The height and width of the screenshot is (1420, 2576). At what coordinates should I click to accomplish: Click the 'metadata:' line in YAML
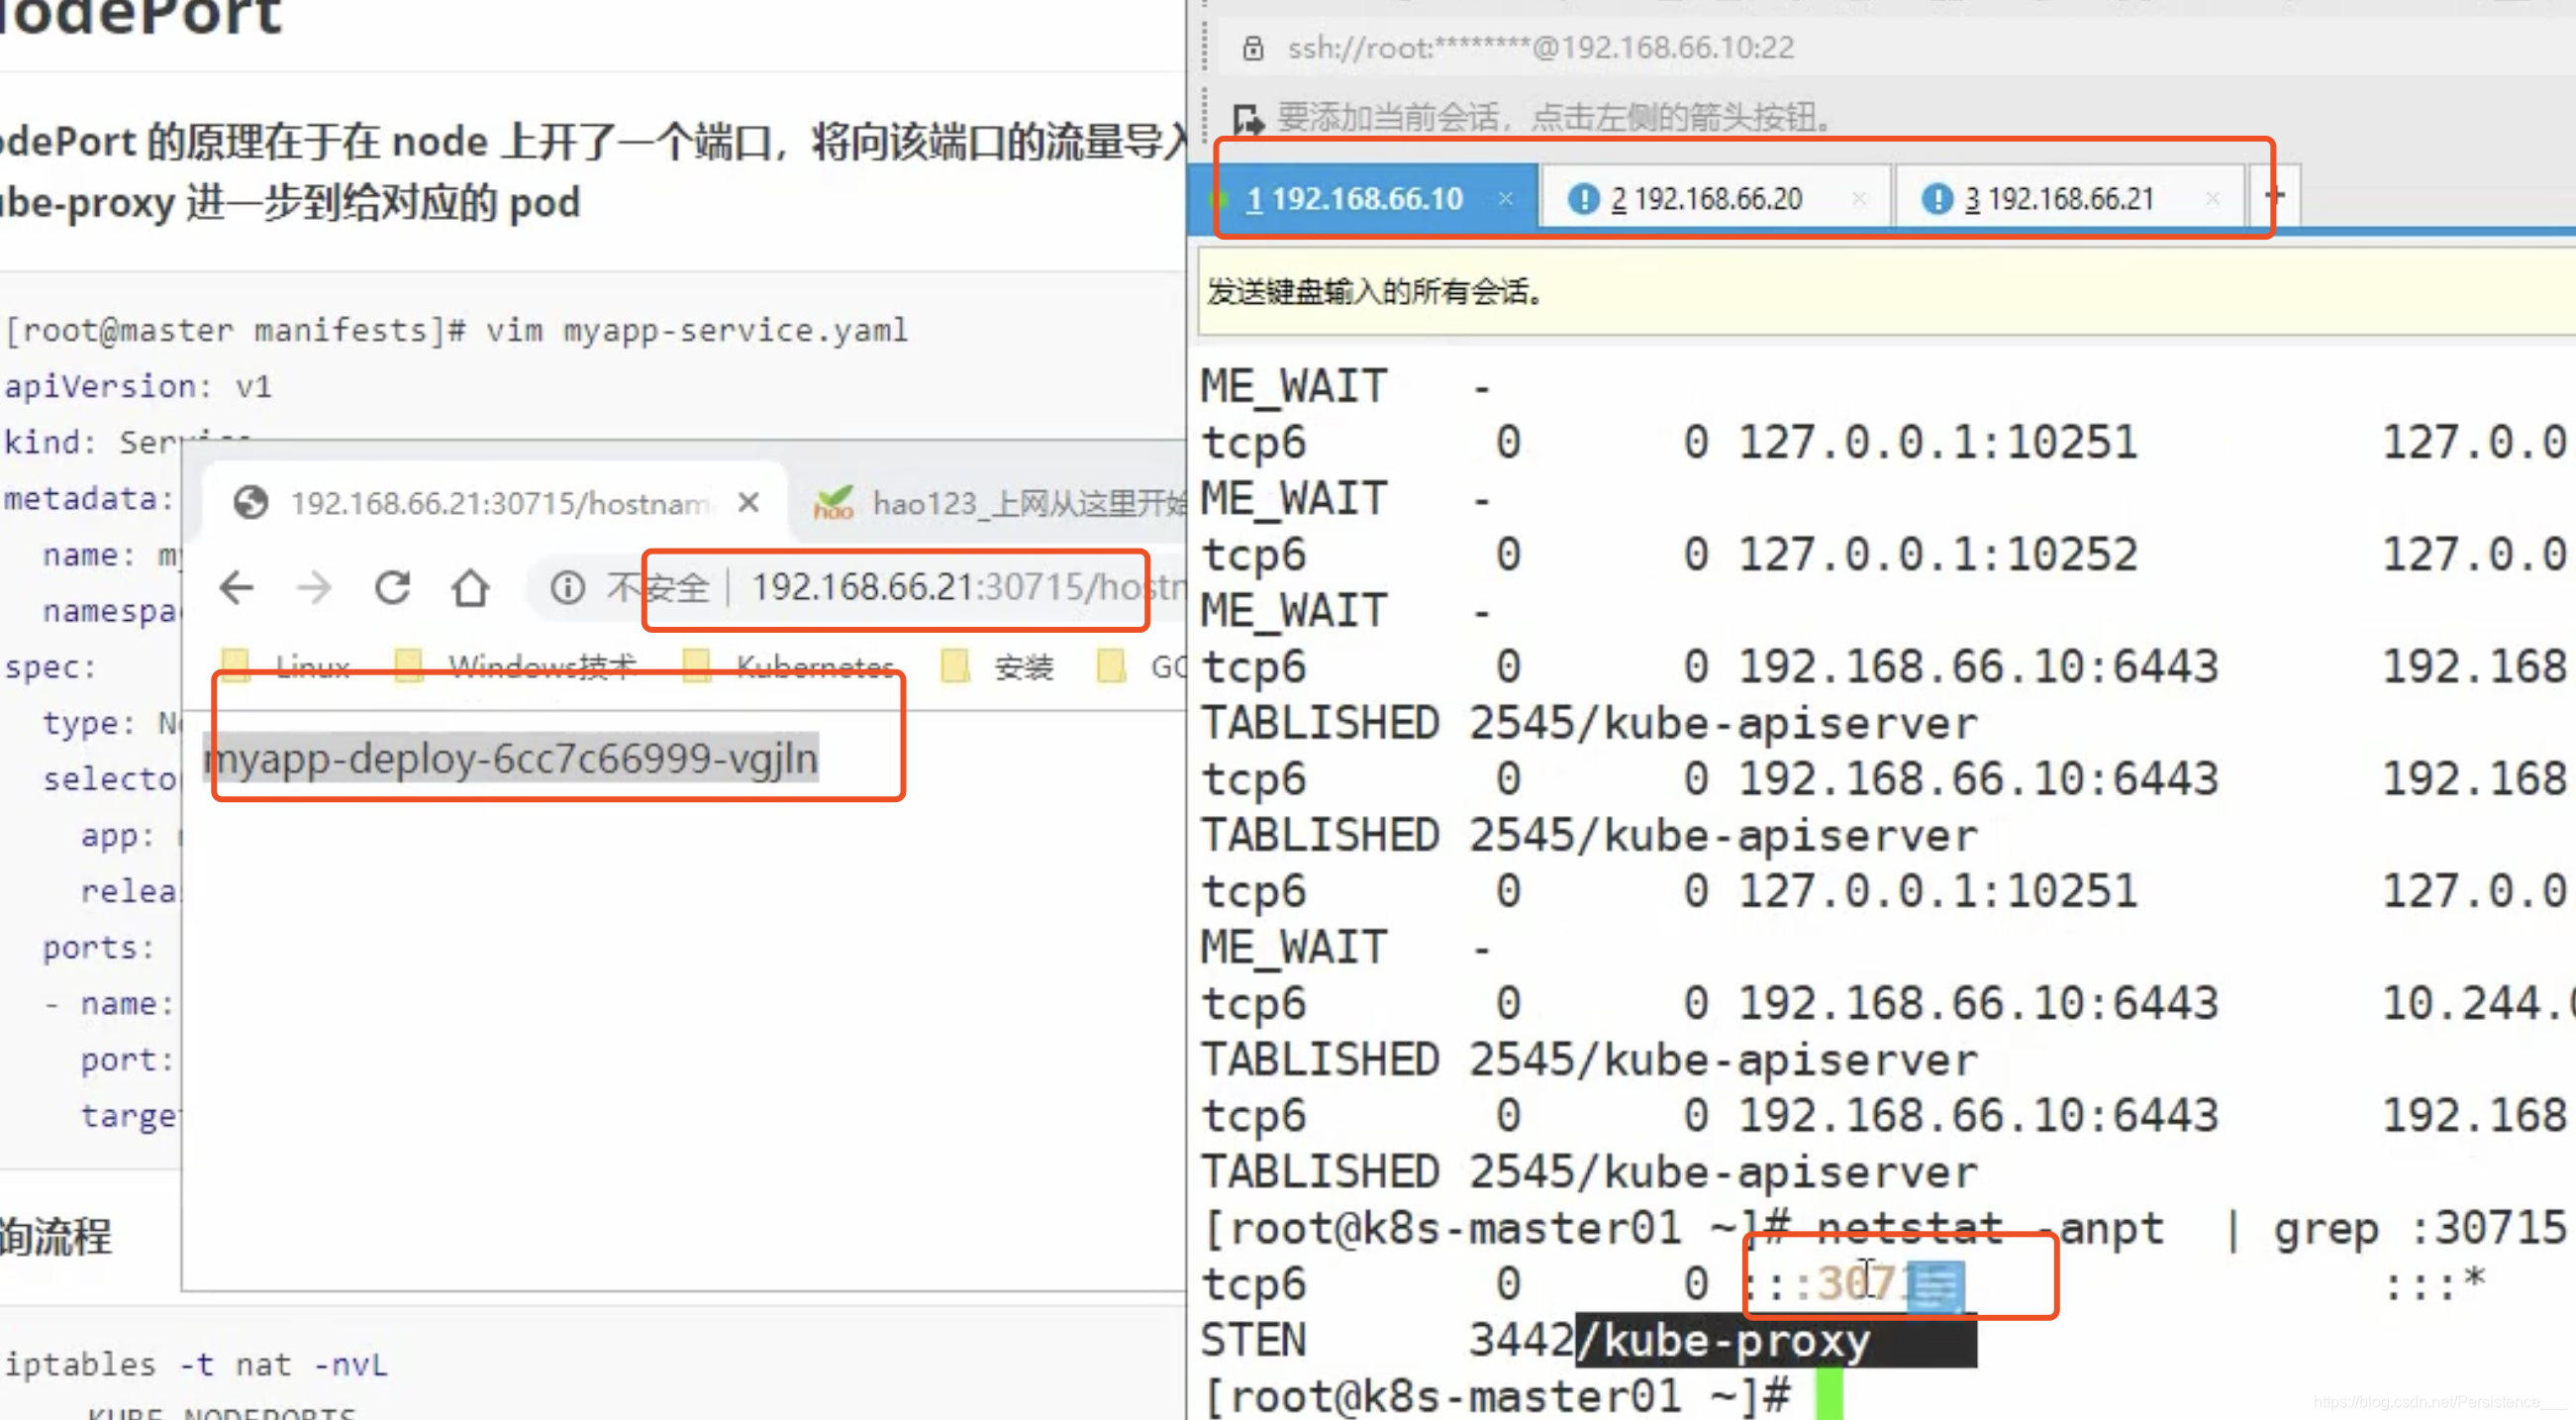pyautogui.click(x=89, y=498)
